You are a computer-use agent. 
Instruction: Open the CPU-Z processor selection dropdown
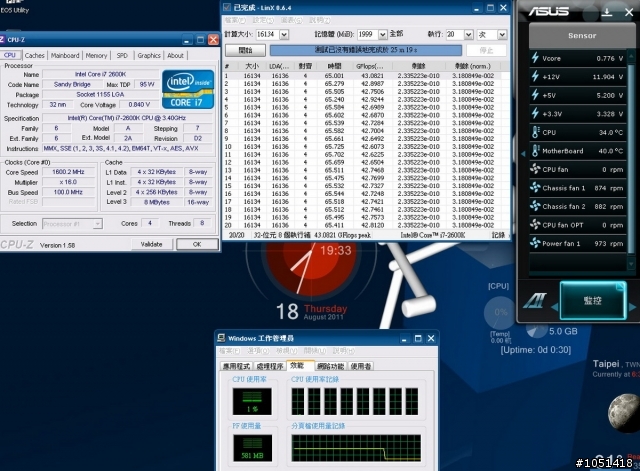[97, 224]
